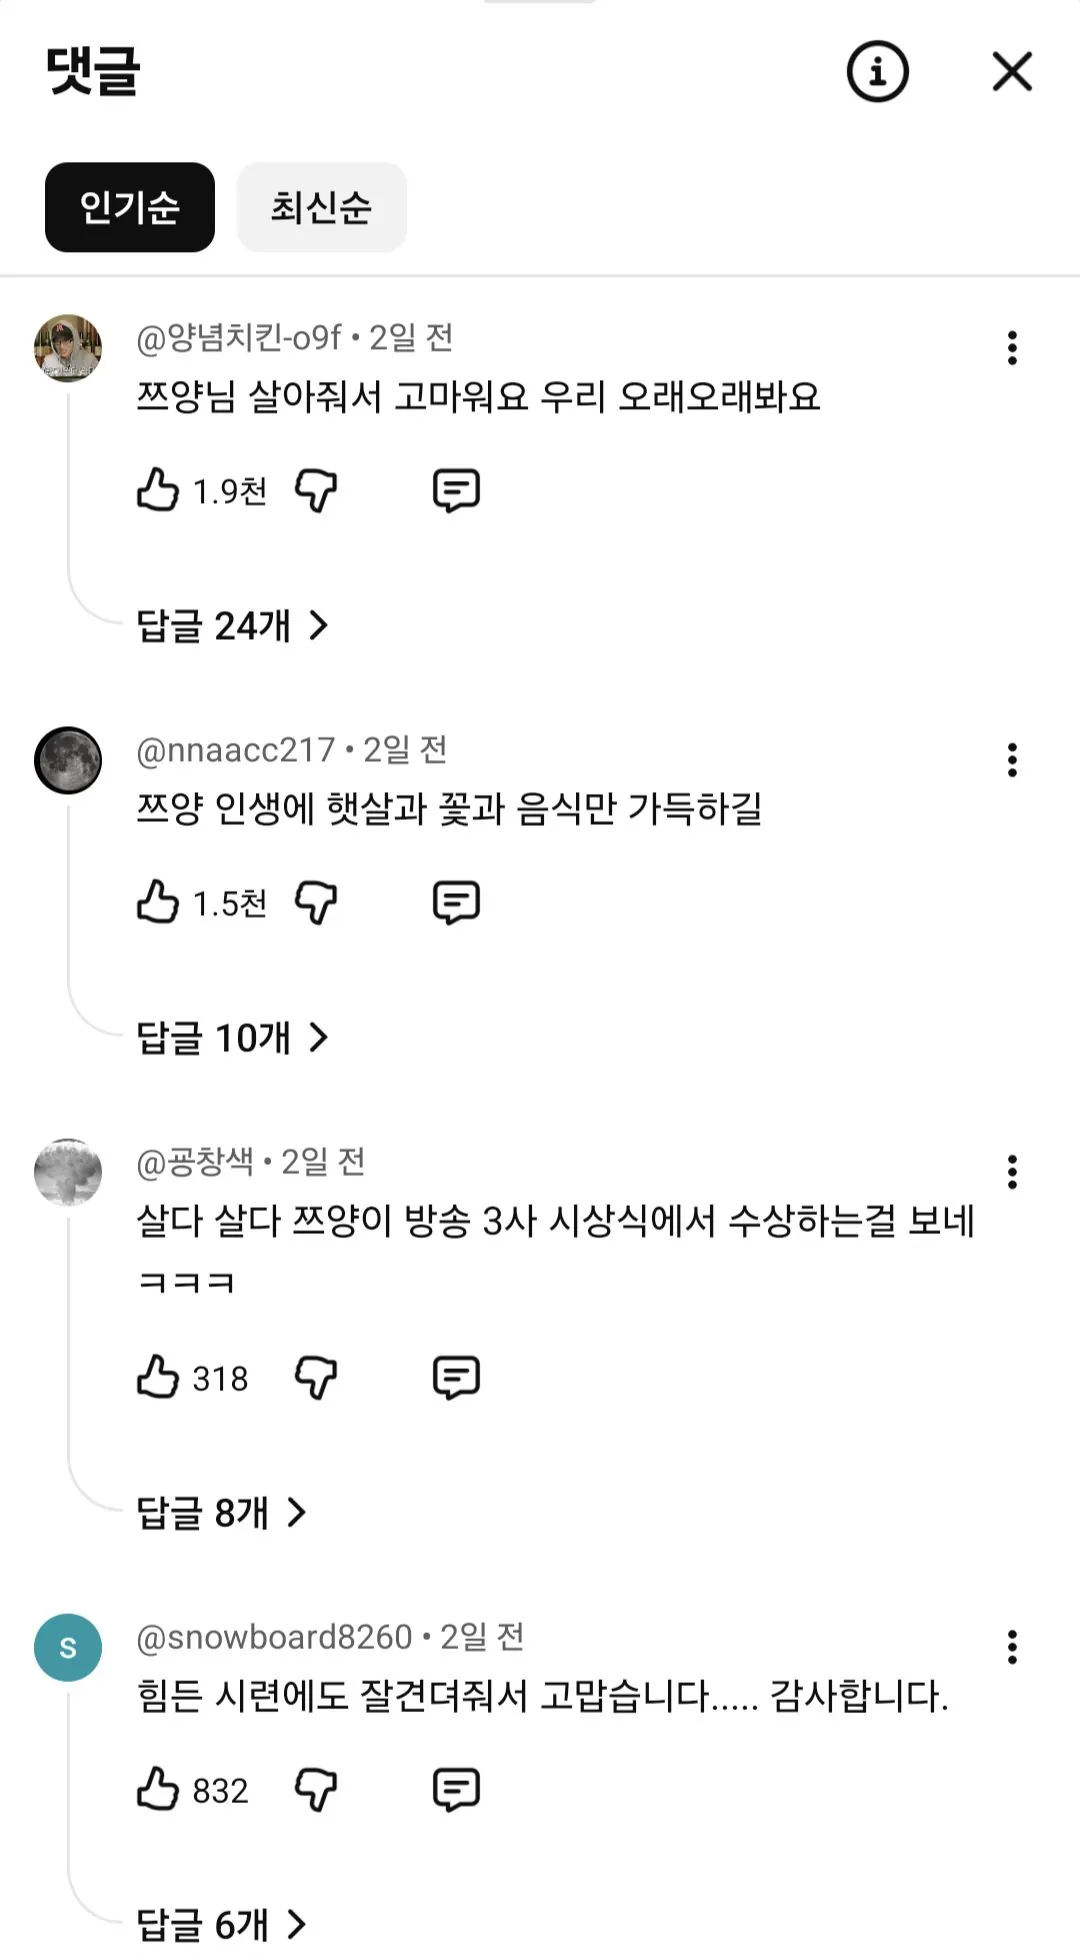The image size is (1080, 1955).
Task: Close the 댓글 comments panel
Action: [1012, 72]
